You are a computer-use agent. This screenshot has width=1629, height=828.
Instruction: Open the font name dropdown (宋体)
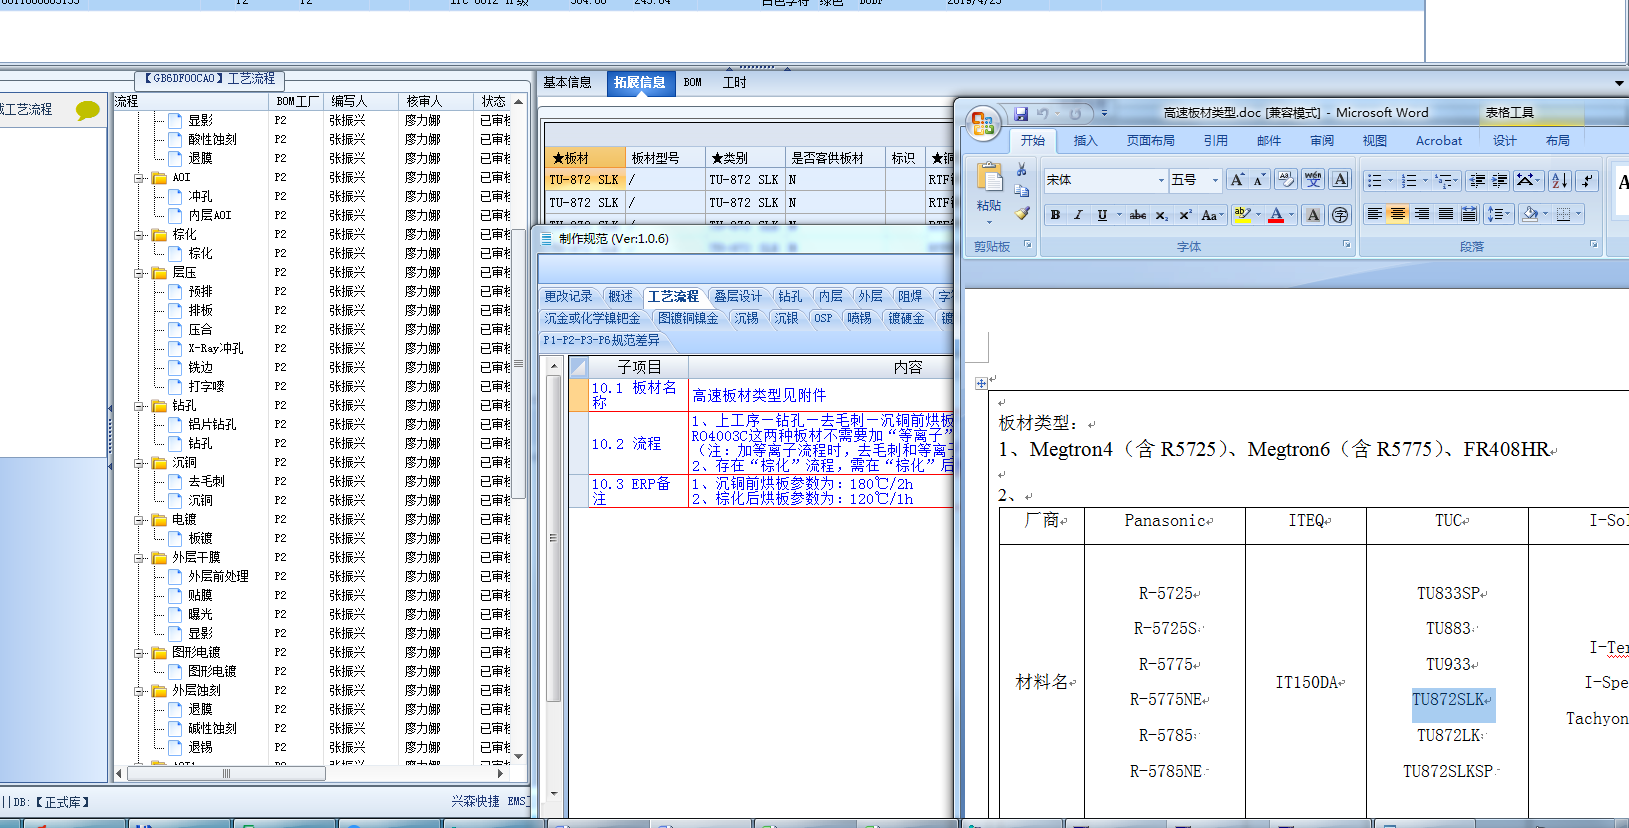(1161, 181)
